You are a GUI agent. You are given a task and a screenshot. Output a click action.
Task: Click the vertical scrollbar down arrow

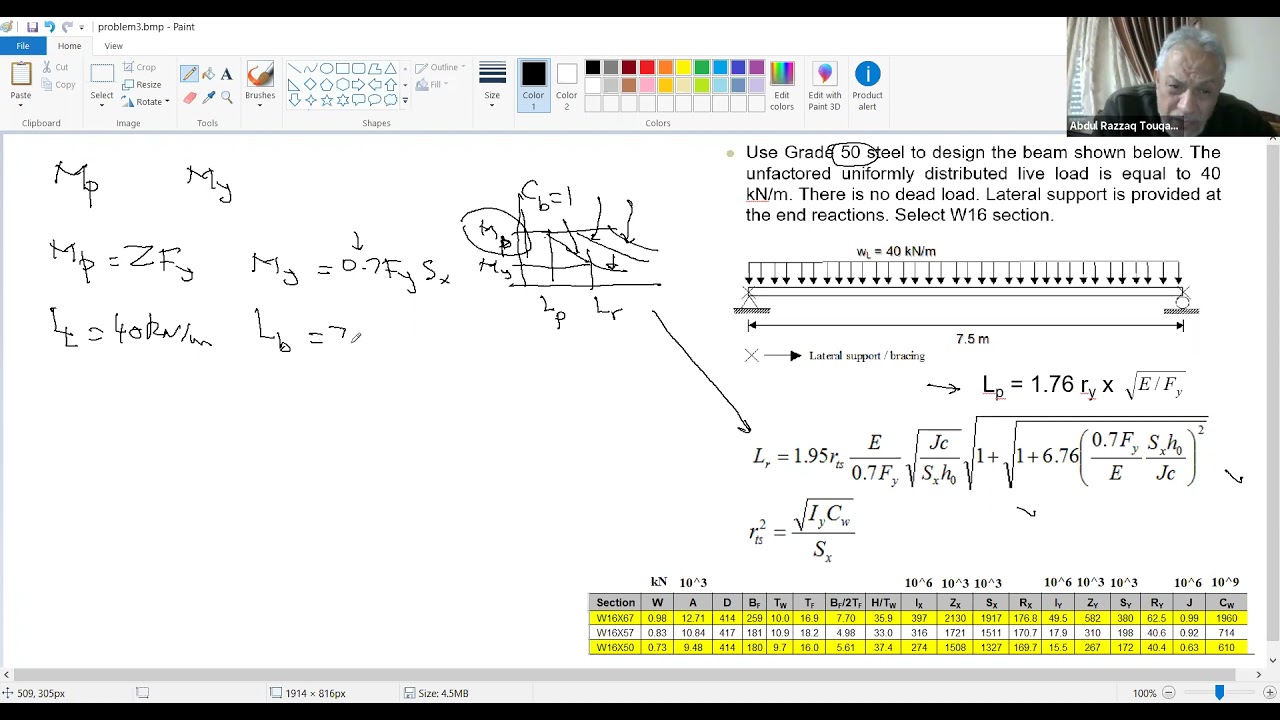point(1273,660)
